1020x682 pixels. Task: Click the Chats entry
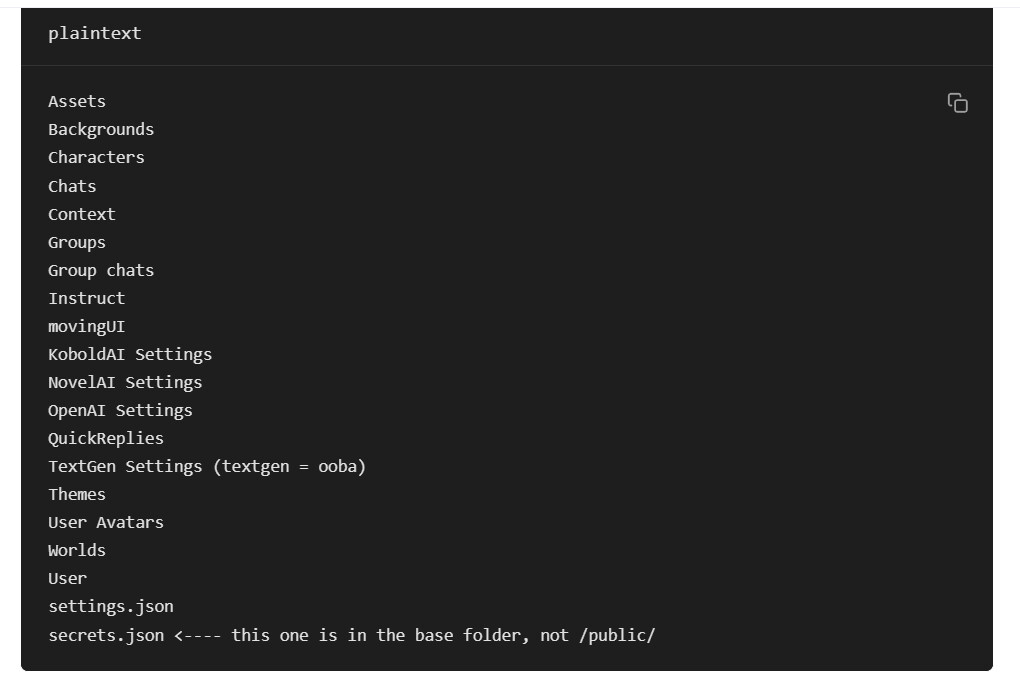pos(72,186)
